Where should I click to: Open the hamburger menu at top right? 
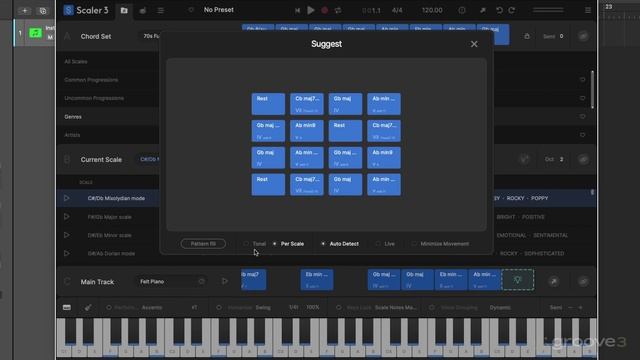coord(588,10)
